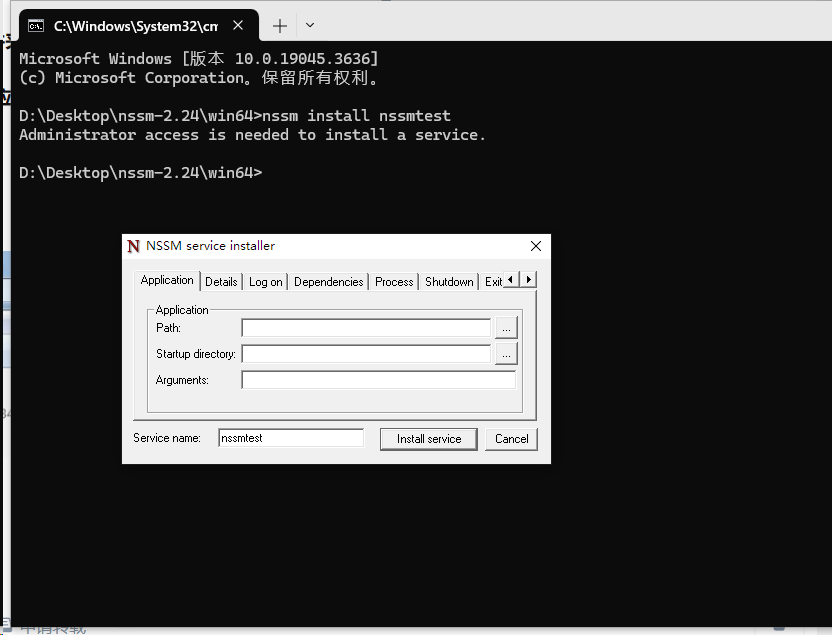The height and width of the screenshot is (635, 832).
Task: Browse for Startup directory using the ... button
Action: click(x=506, y=353)
